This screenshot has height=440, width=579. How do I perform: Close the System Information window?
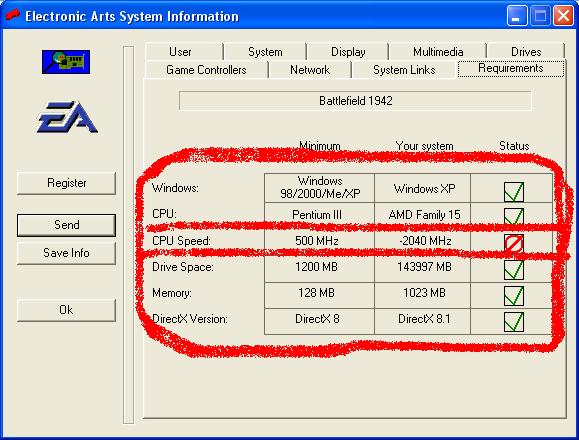563,16
